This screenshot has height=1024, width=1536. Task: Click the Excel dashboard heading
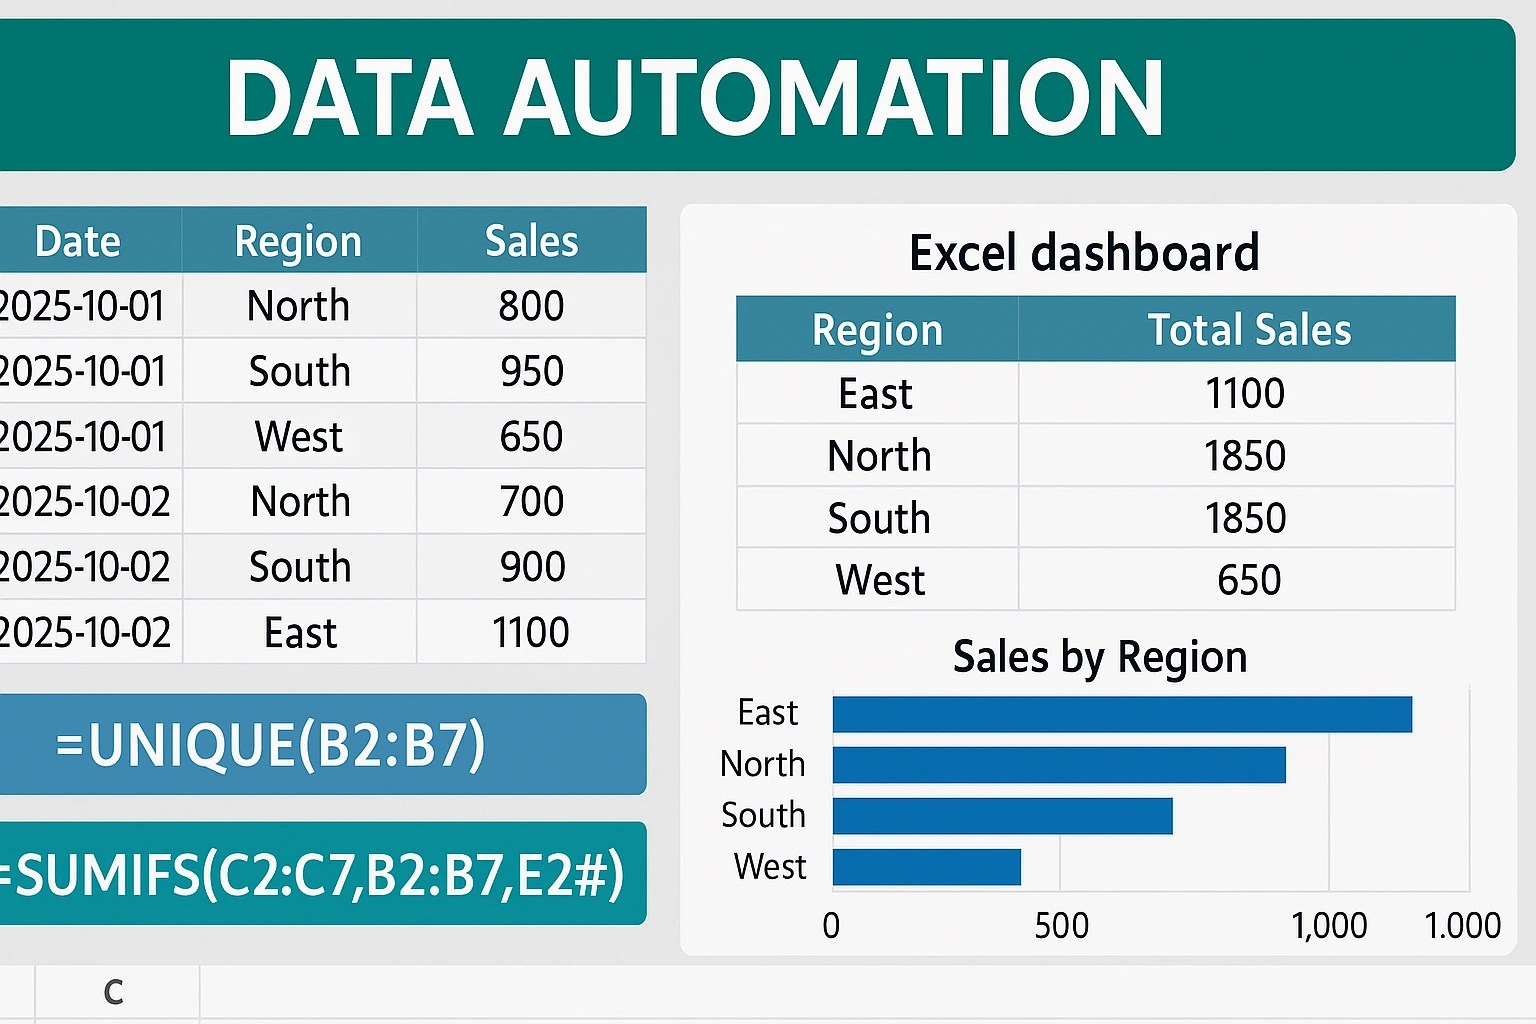tap(1084, 252)
